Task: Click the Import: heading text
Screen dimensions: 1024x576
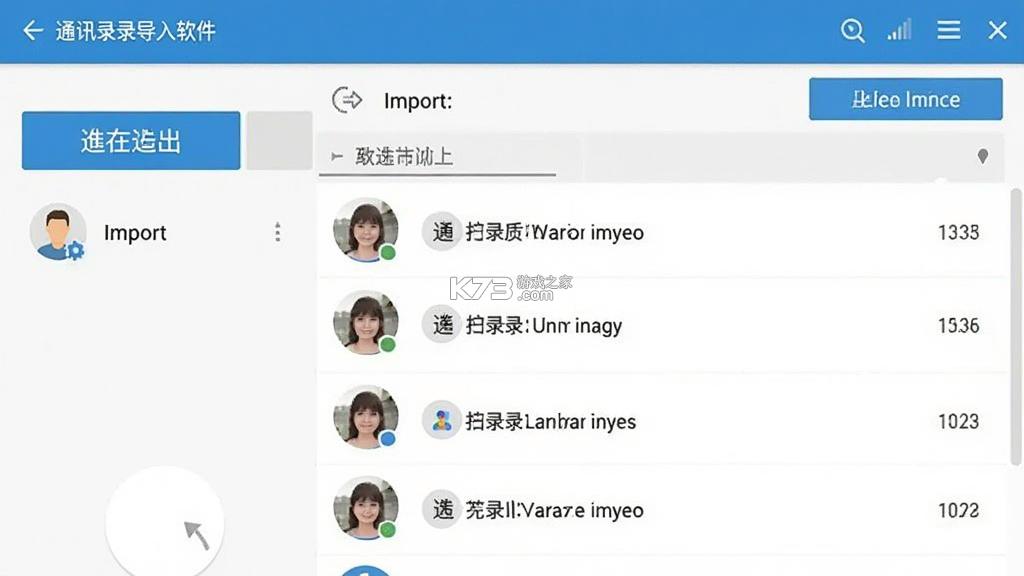Action: coord(418,101)
